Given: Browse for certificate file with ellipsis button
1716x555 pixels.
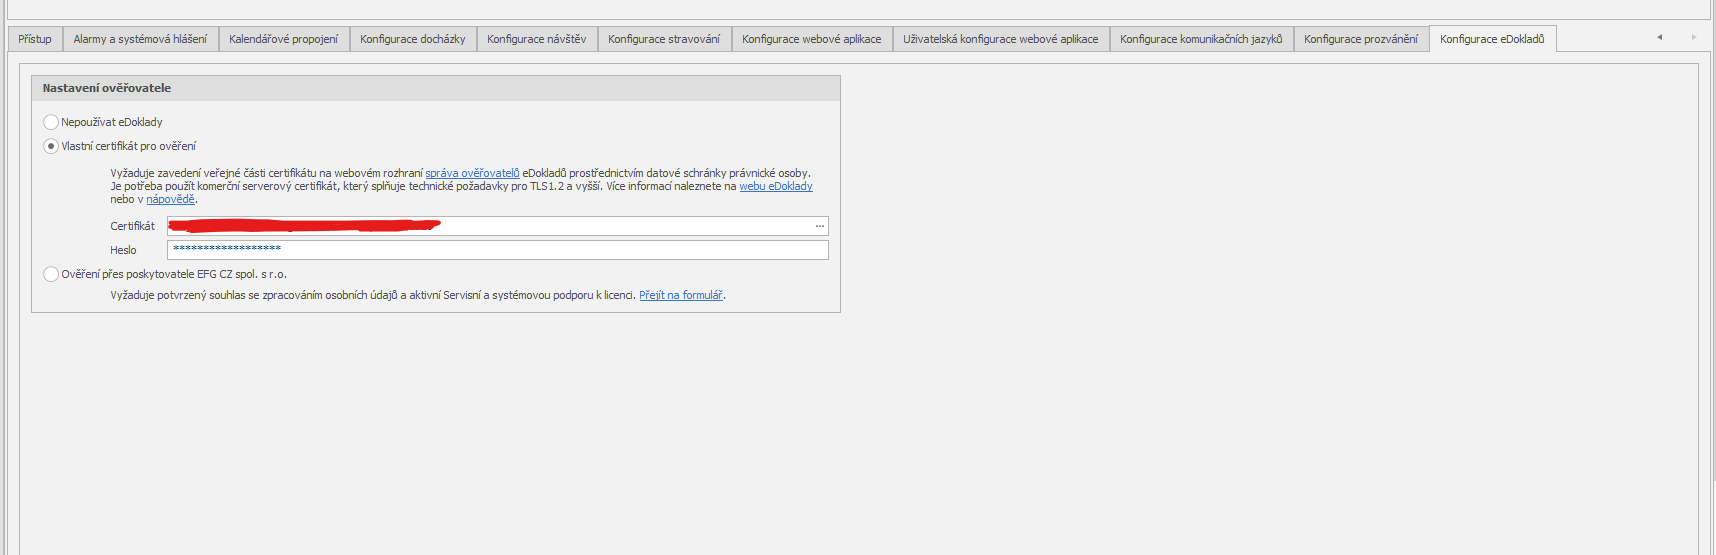Looking at the screenshot, I should [x=819, y=226].
